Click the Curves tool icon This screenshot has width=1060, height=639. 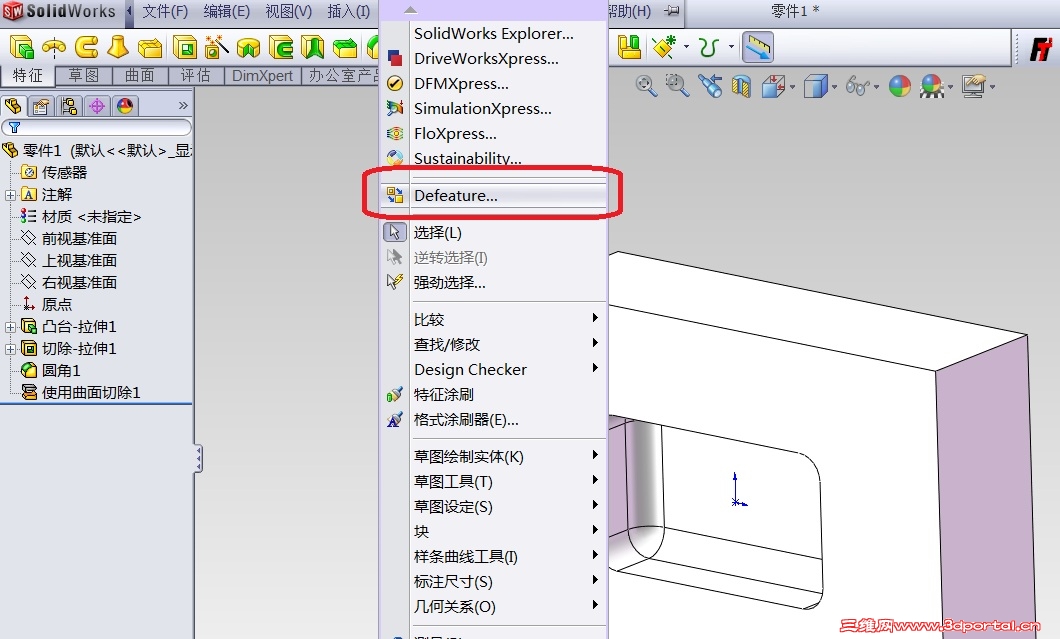point(708,47)
